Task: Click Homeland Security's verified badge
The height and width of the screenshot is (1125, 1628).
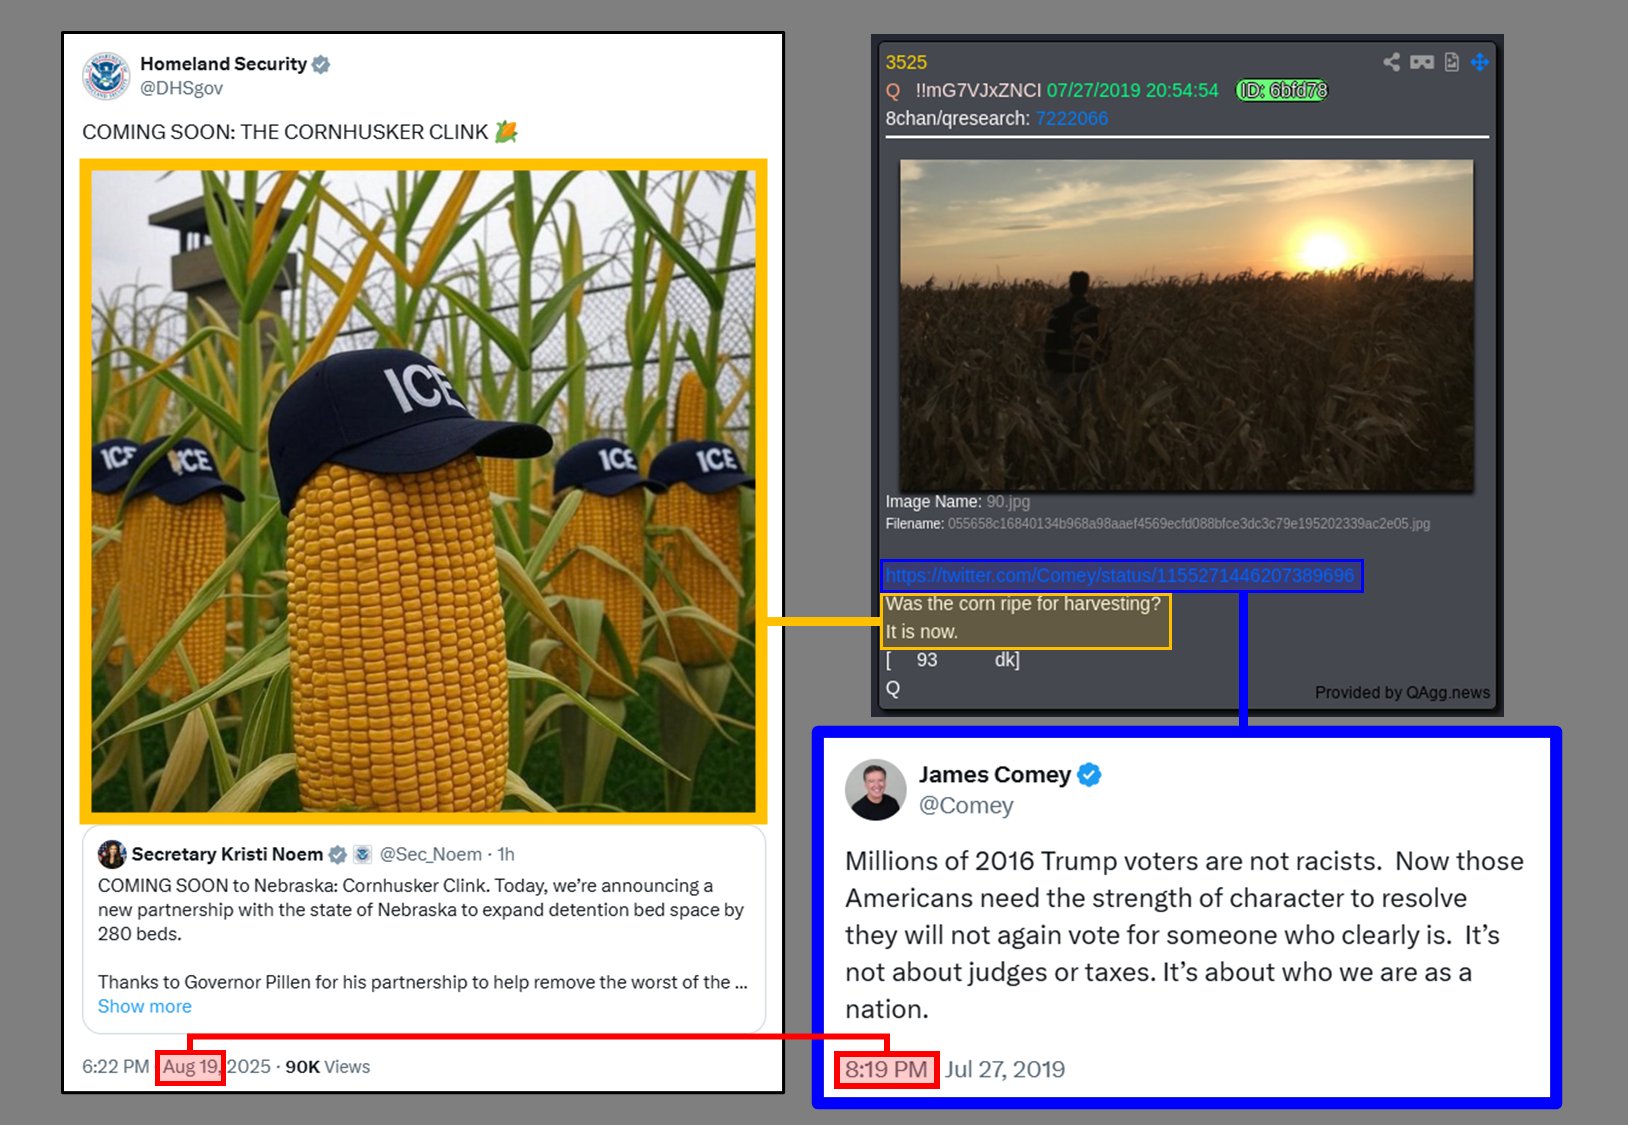Action: [x=321, y=64]
